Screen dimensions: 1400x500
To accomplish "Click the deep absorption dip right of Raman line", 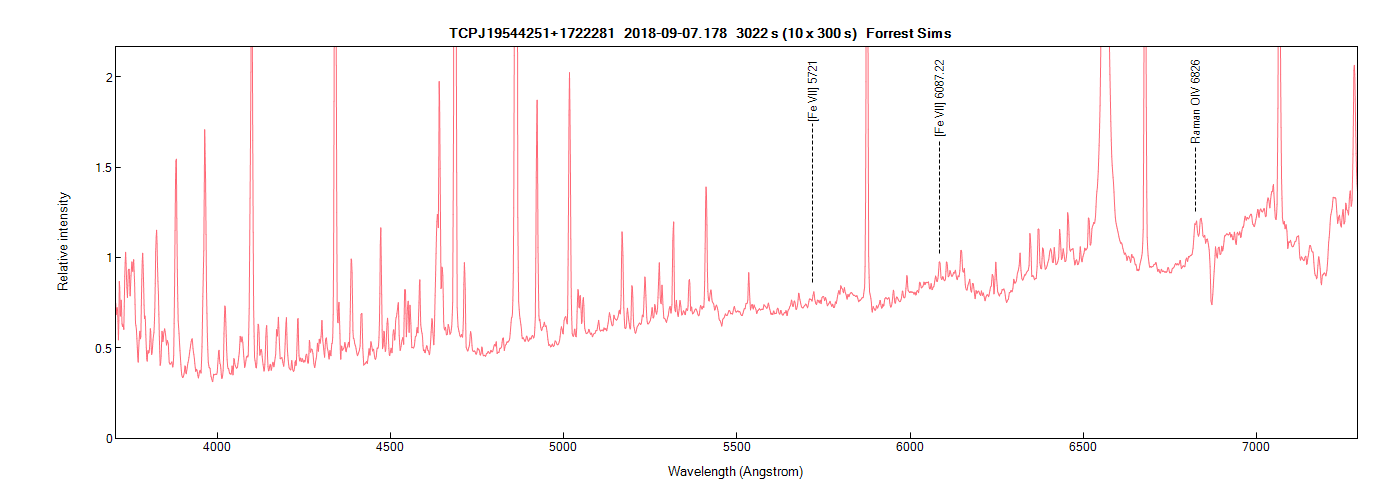I will coord(1212,301).
